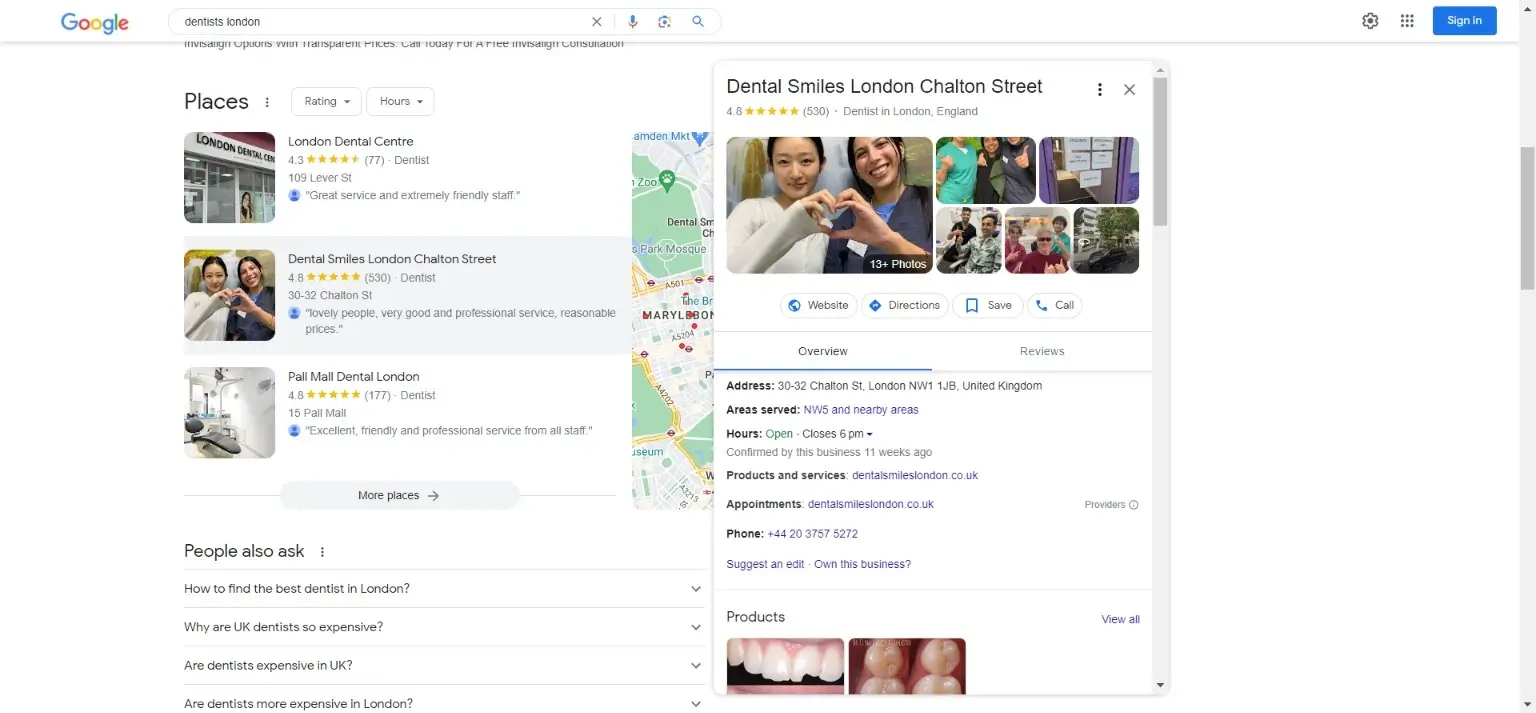Sign in to Google account
The image size is (1536, 713).
pyautogui.click(x=1464, y=21)
